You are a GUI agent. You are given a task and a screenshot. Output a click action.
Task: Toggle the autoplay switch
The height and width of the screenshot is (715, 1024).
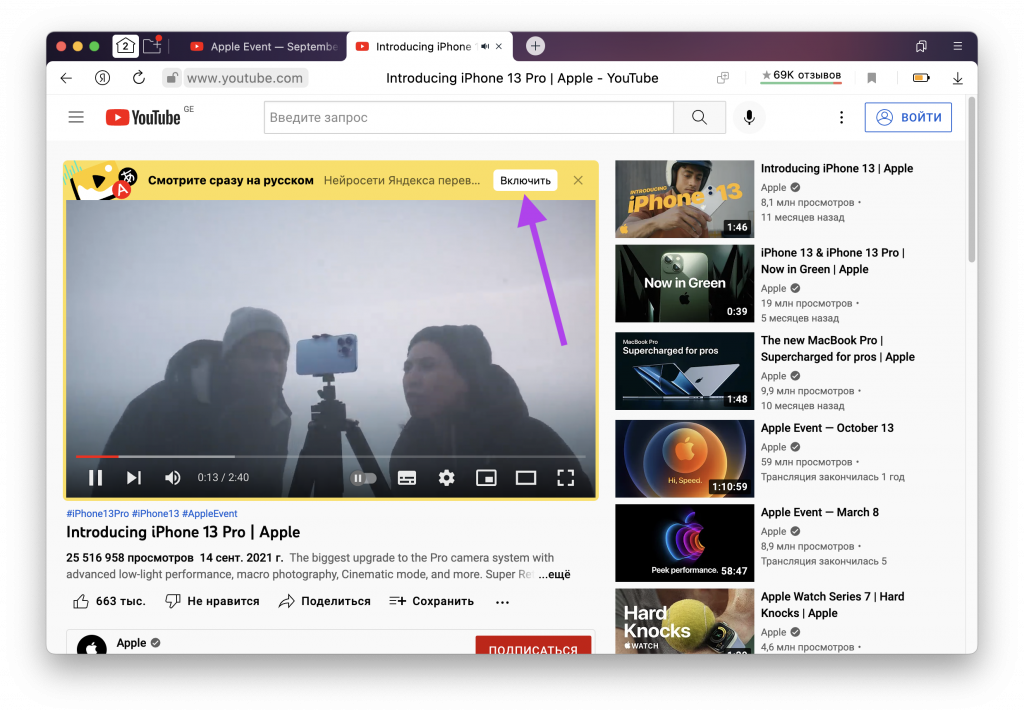tap(363, 478)
